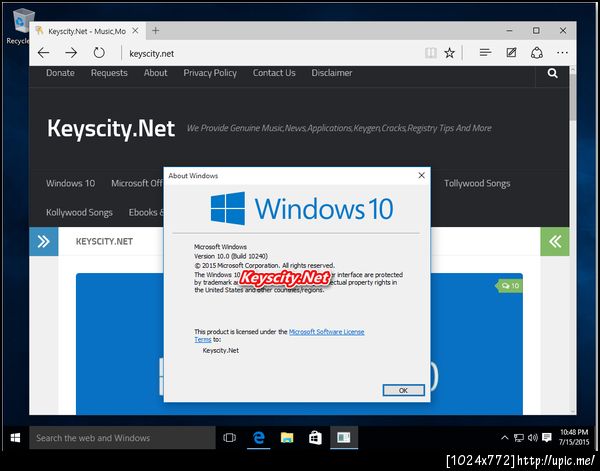Add page to favorites with star icon
Screen dimensions: 600x471
click(450, 53)
